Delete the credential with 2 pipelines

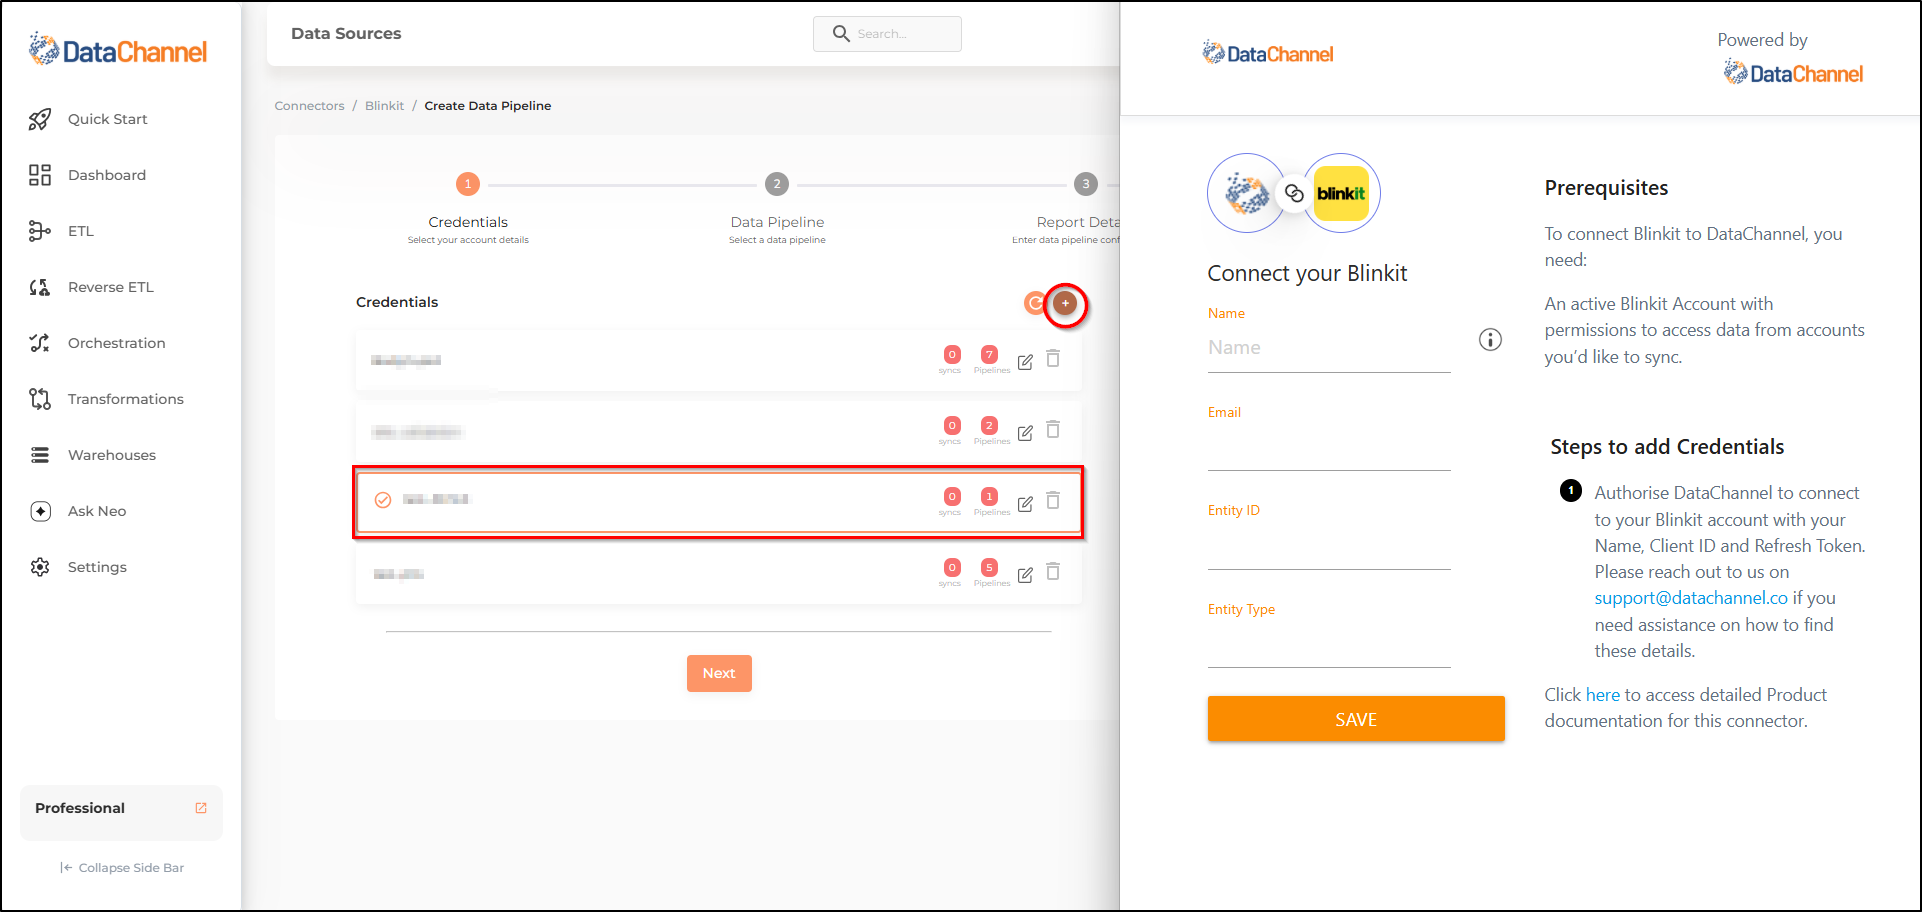pyautogui.click(x=1053, y=429)
